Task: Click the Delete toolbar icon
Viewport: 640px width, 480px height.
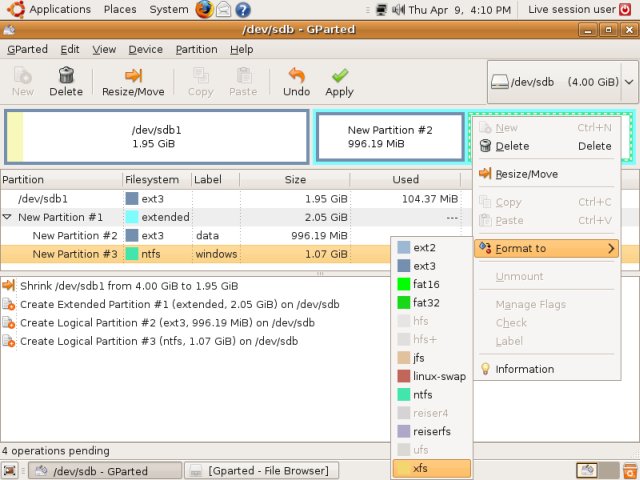Action: pyautogui.click(x=66, y=81)
